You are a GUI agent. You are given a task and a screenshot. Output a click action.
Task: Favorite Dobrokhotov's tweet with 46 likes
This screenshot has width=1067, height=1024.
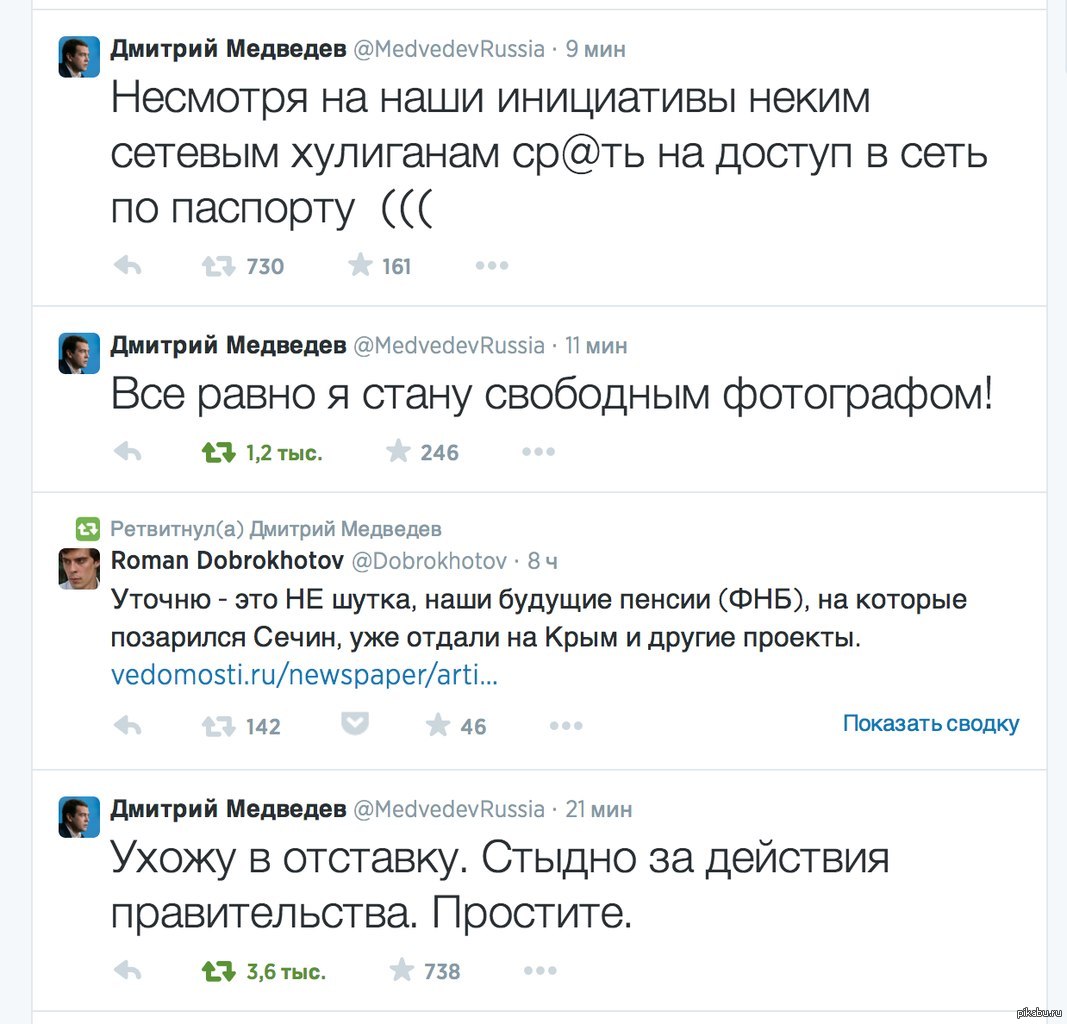click(x=438, y=725)
